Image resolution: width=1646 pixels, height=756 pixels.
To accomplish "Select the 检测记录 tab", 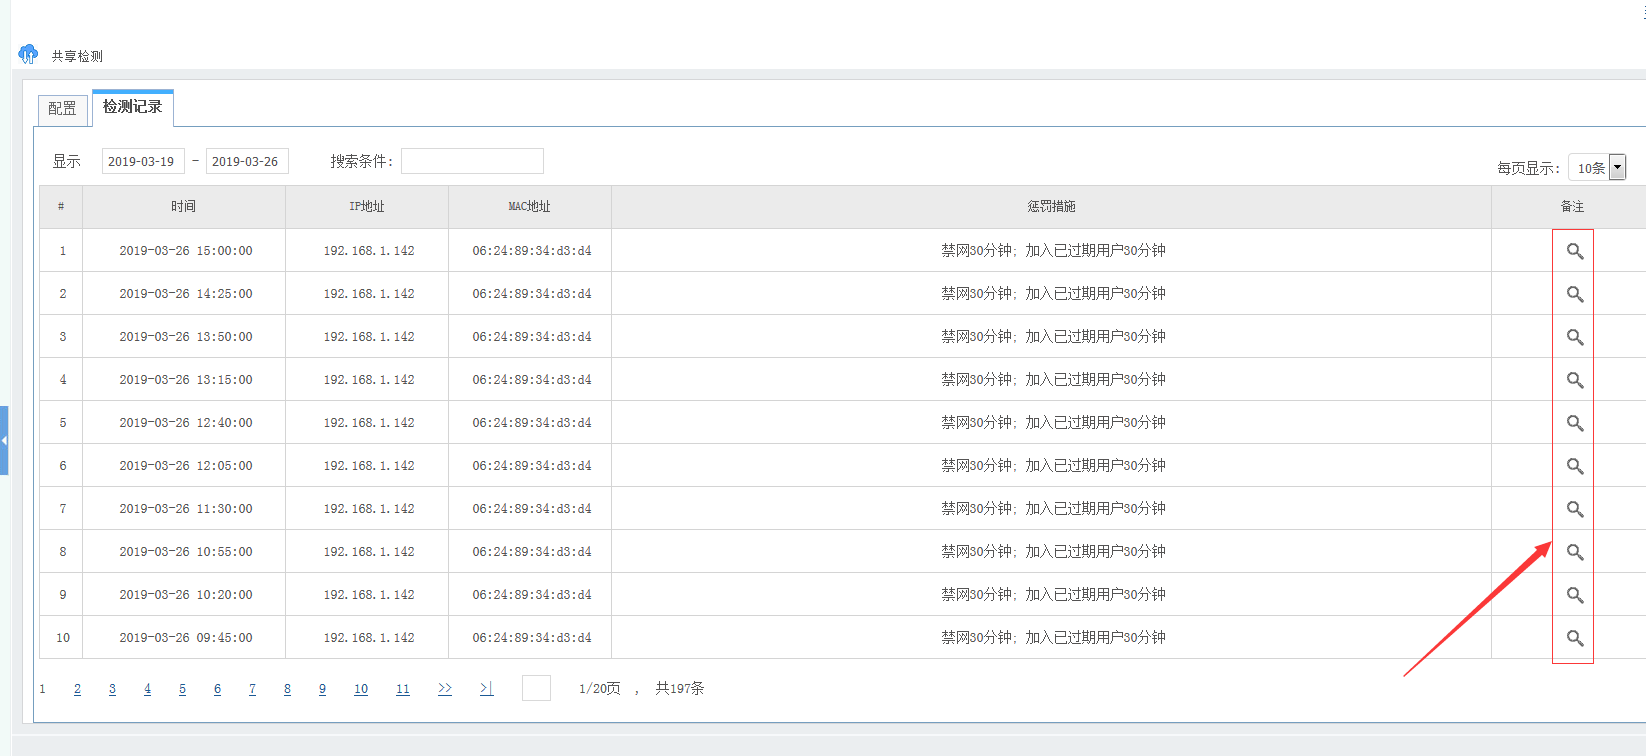I will click(132, 107).
